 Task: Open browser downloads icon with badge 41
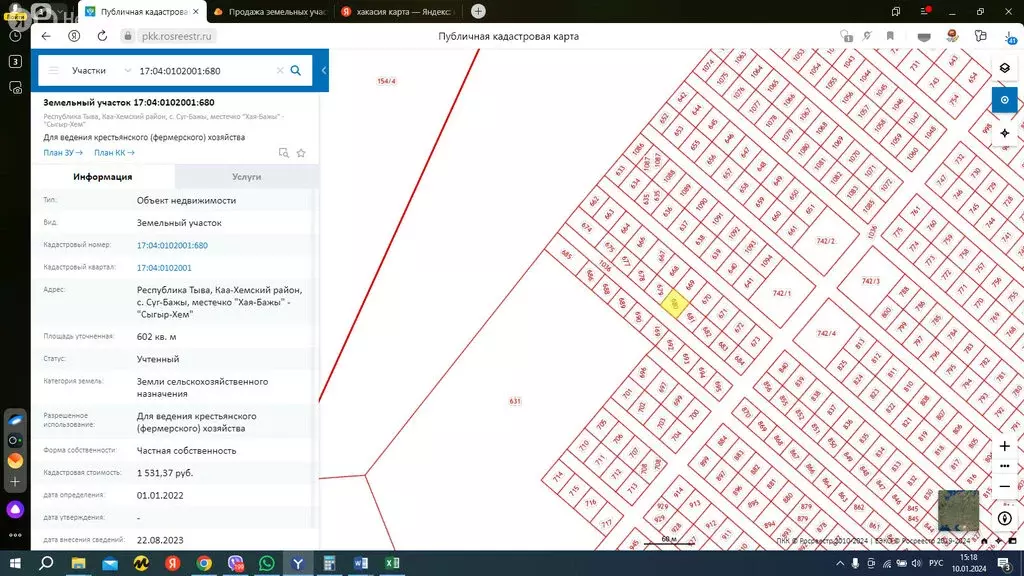click(1010, 37)
